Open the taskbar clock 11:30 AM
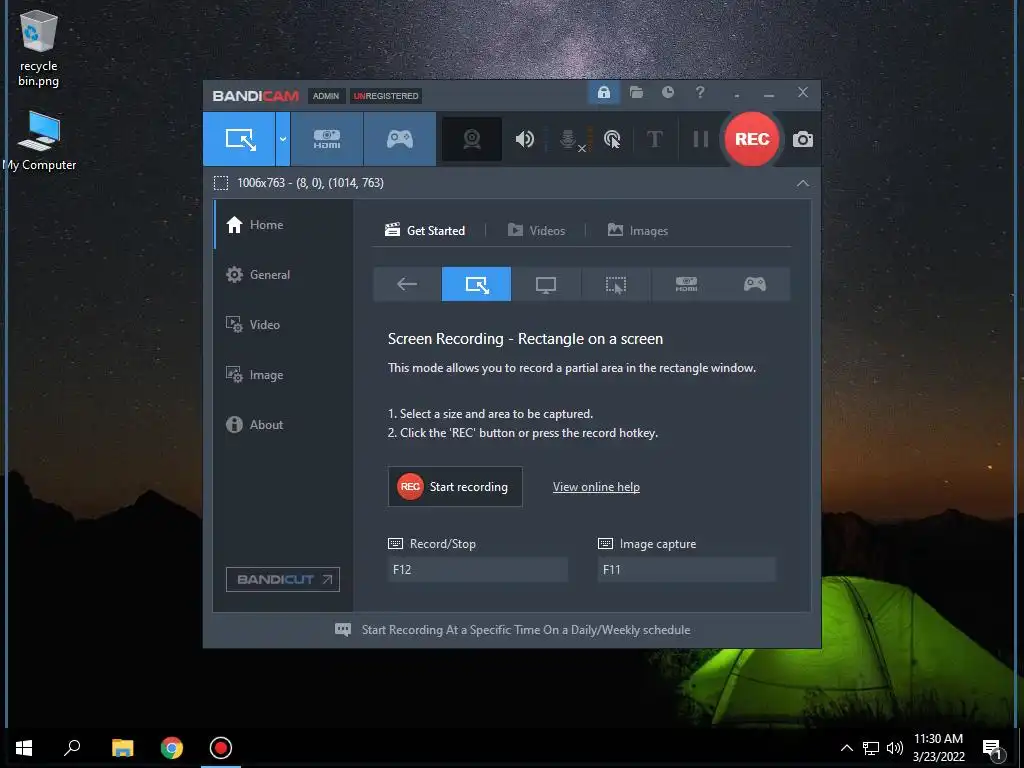 938,748
